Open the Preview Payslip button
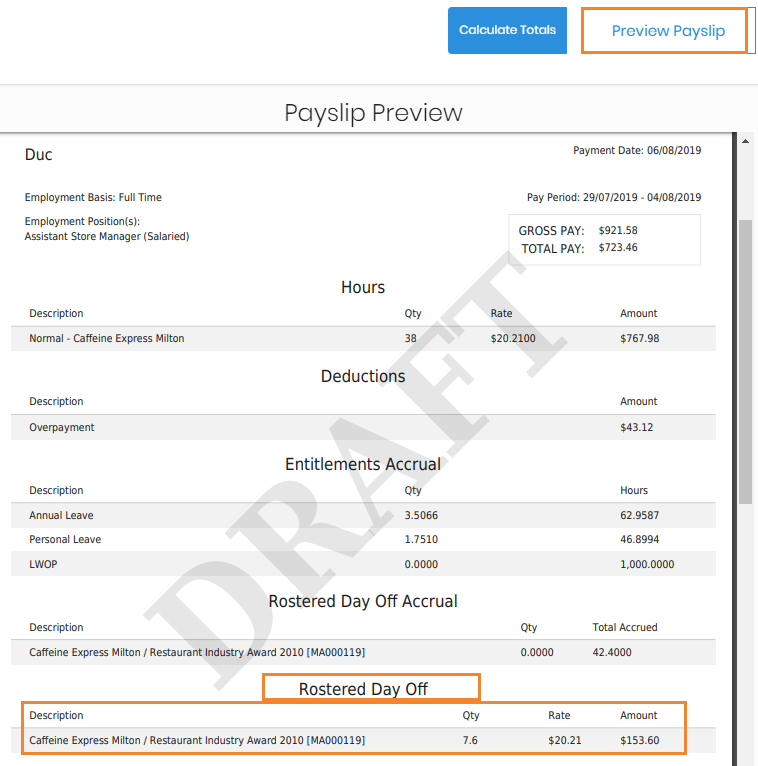The height and width of the screenshot is (766, 758). point(667,31)
